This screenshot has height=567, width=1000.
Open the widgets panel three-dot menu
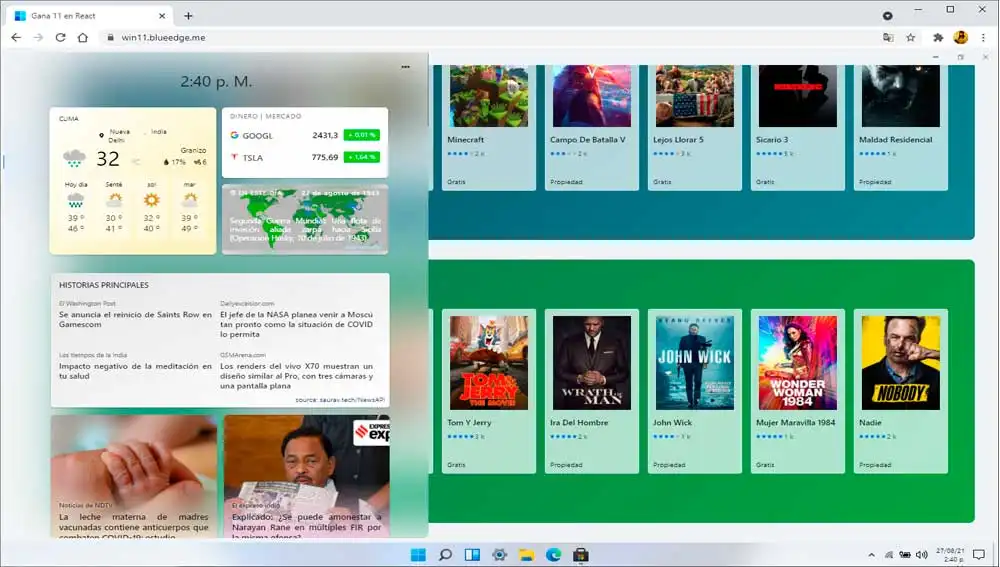[405, 67]
